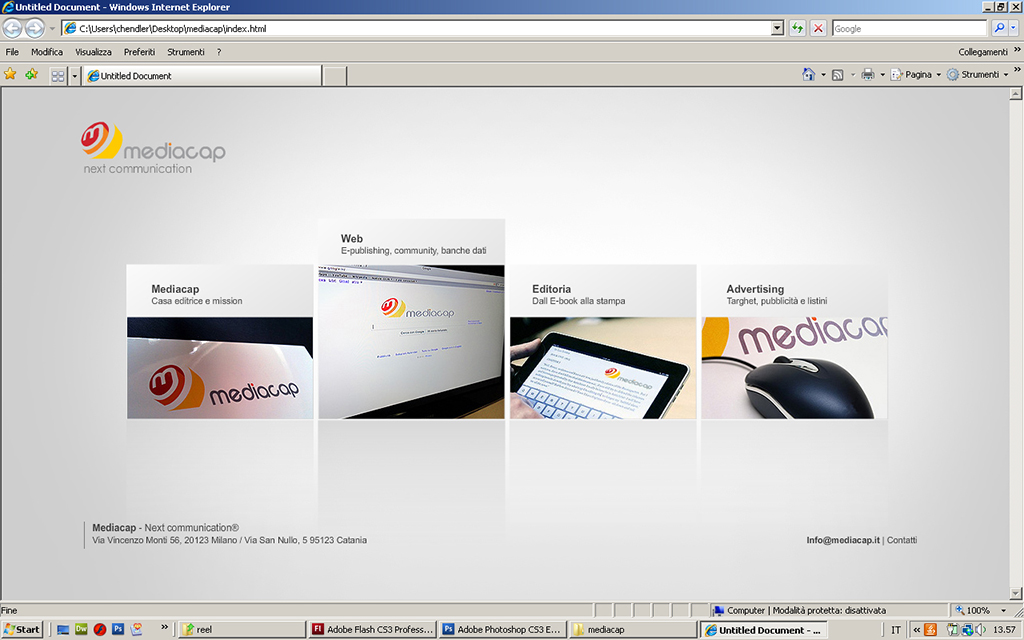Viewport: 1024px width, 640px height.
Task: Expand Quick Tabs list dropdown arrow
Action: pyautogui.click(x=74, y=76)
